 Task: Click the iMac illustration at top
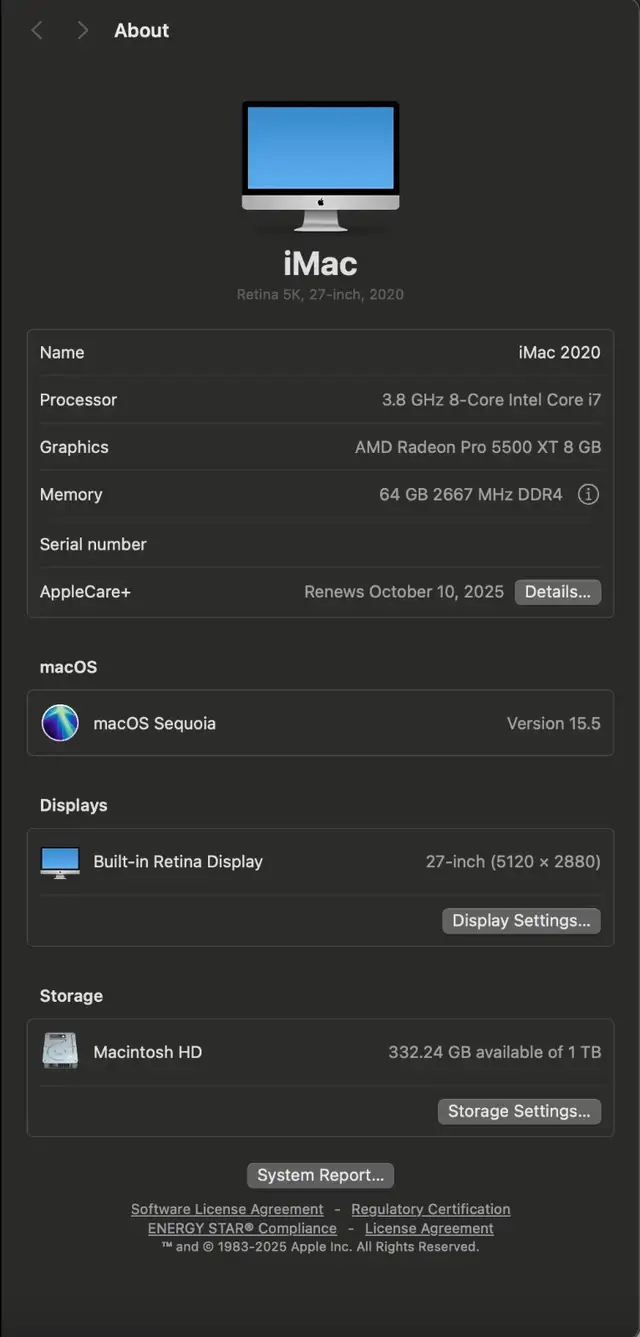tap(320, 166)
